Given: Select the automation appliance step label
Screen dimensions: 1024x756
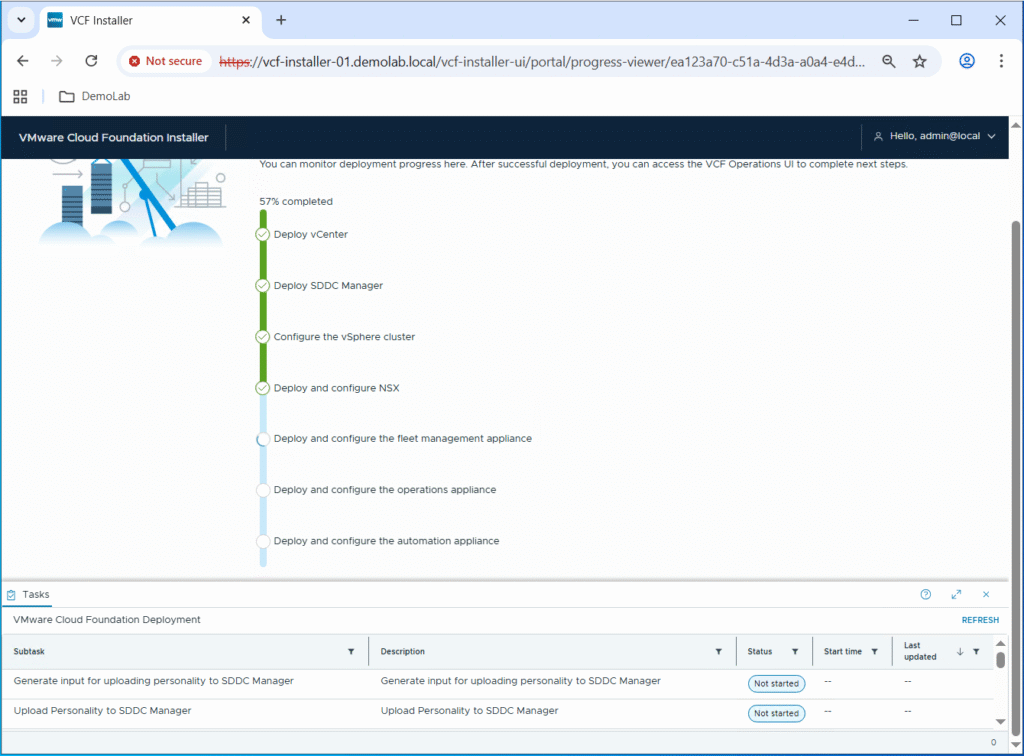Looking at the screenshot, I should click(387, 541).
